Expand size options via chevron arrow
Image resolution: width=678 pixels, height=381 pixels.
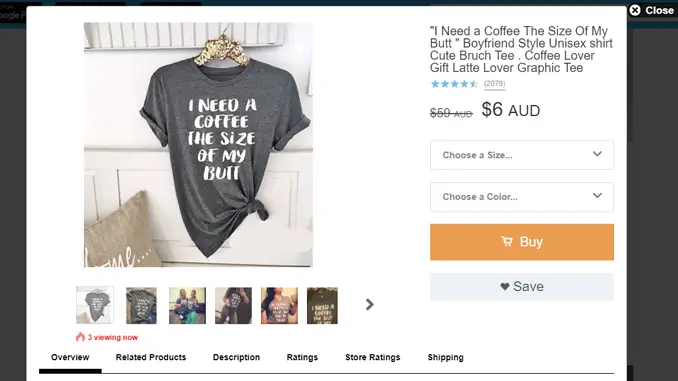coord(597,154)
